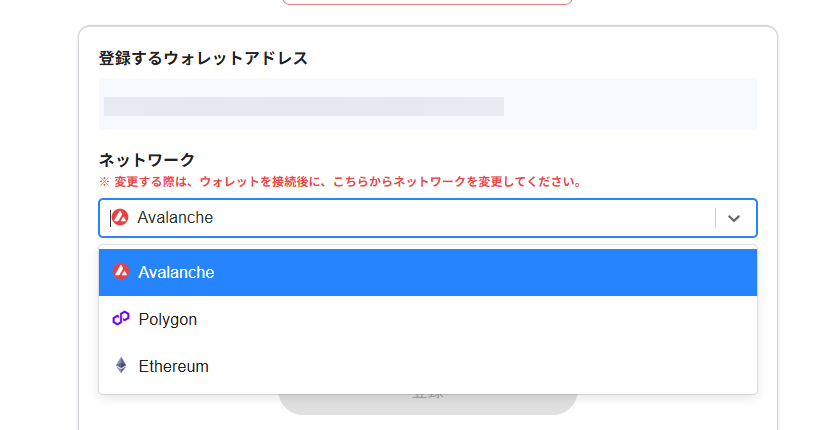Click the Avalanche logo in the selected network field
840x430 pixels.
coord(120,217)
